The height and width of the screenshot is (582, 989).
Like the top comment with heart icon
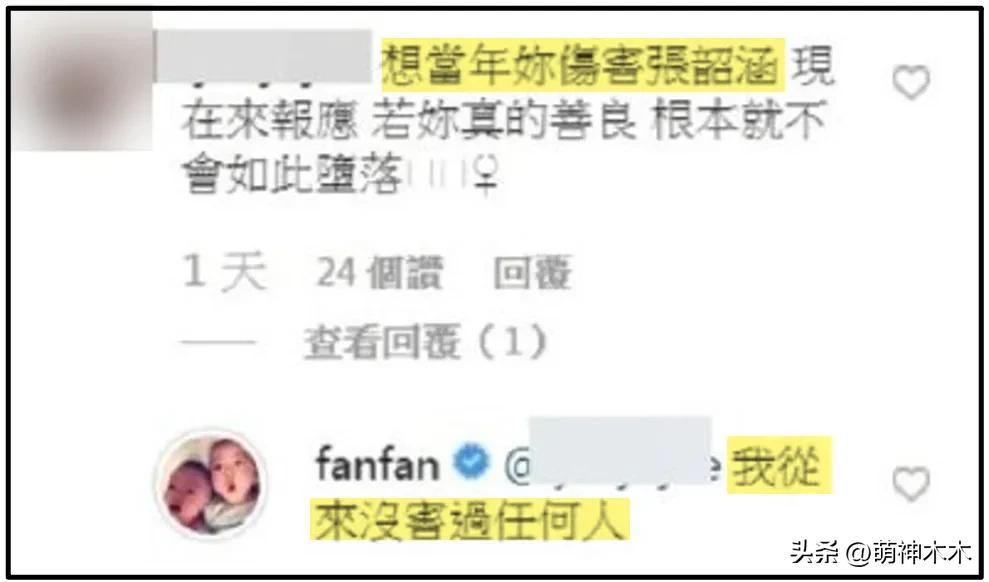911,82
